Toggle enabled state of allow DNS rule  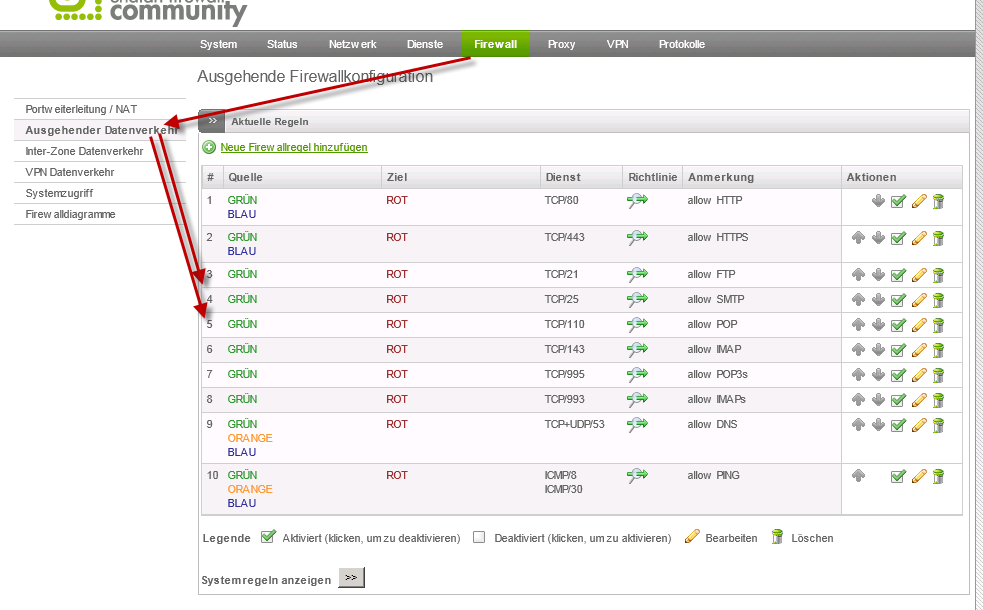click(898, 426)
